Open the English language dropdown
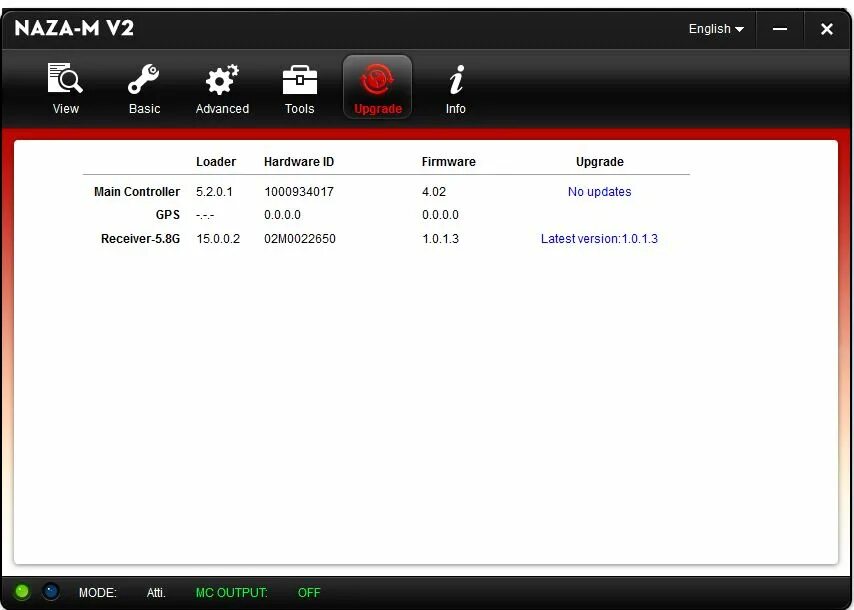 click(716, 29)
